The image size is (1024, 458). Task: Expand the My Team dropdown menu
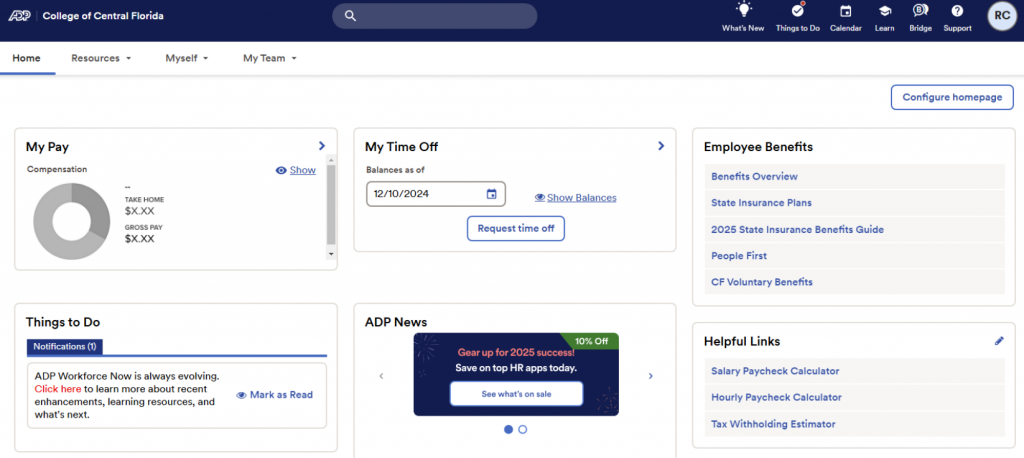point(270,58)
